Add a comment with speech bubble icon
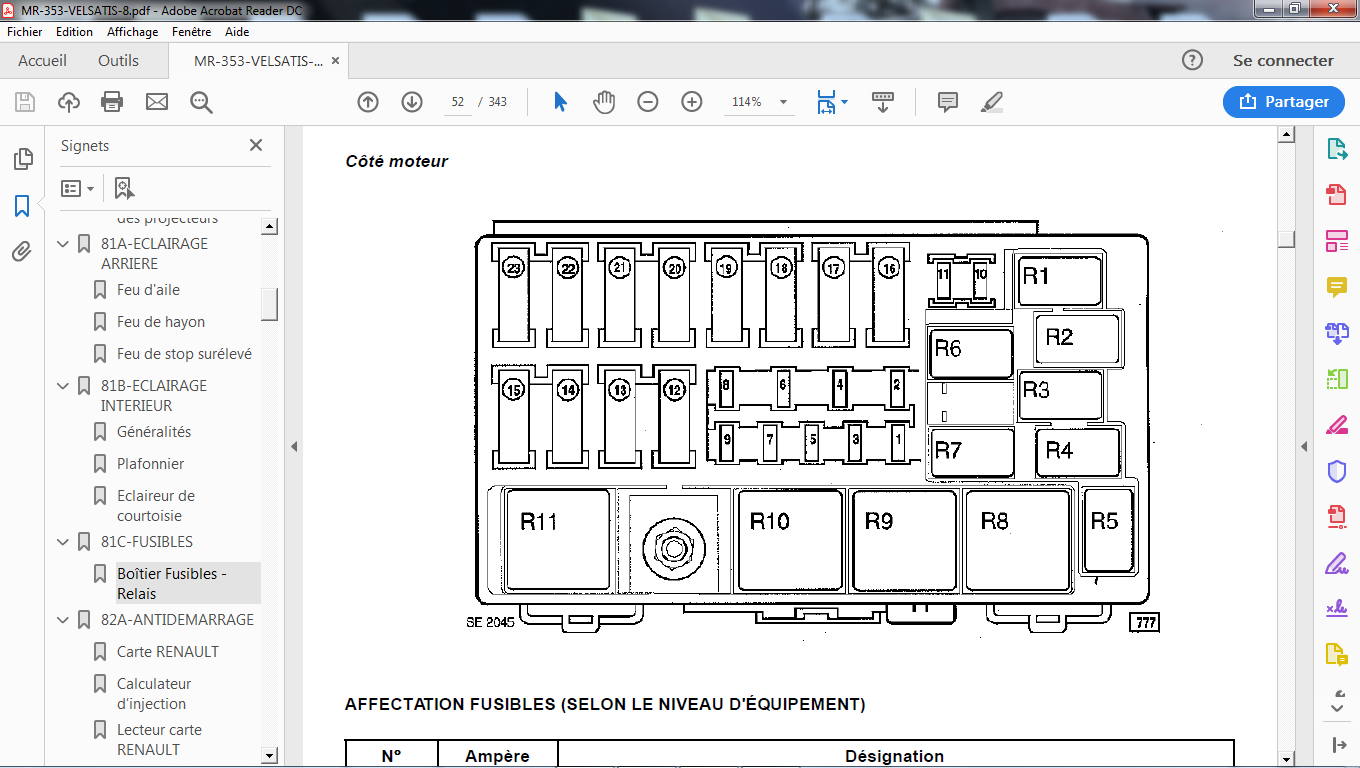The image size is (1360, 768). click(x=948, y=102)
